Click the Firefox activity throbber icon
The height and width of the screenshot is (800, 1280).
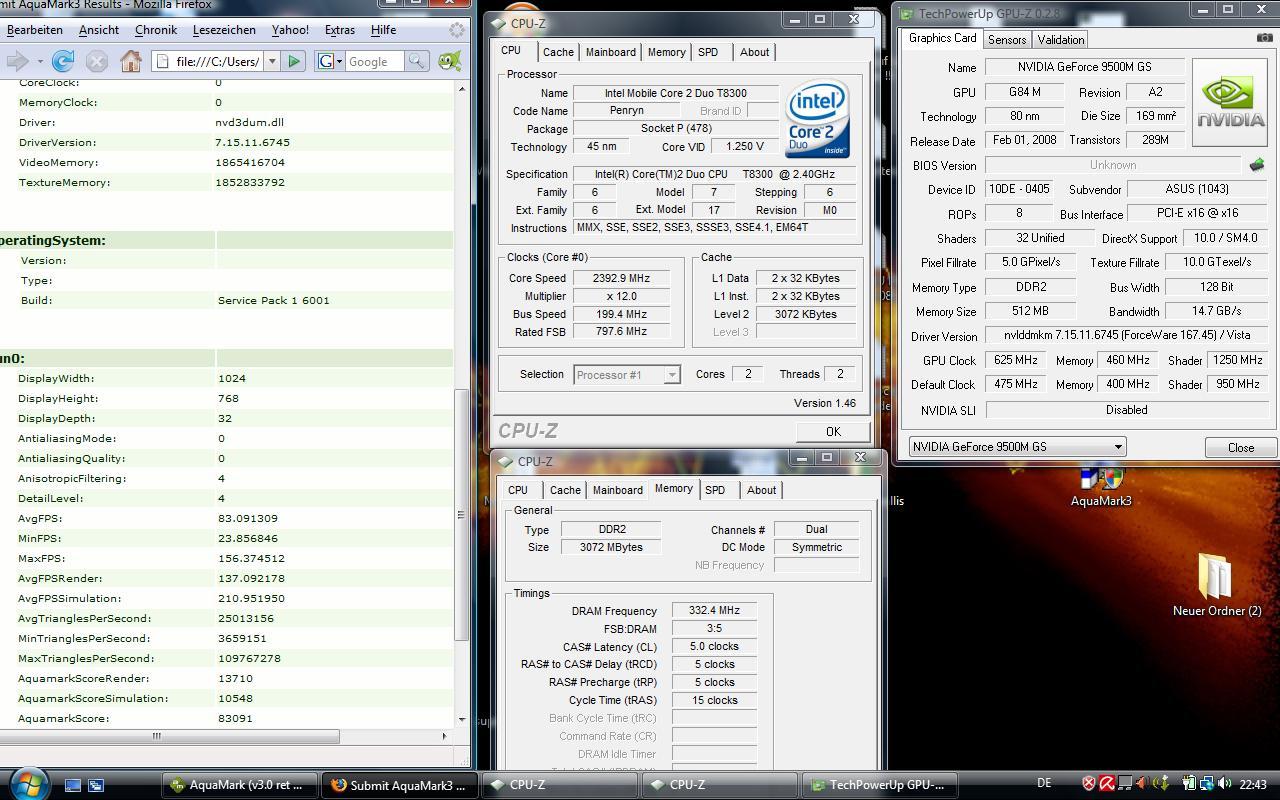[x=456, y=30]
